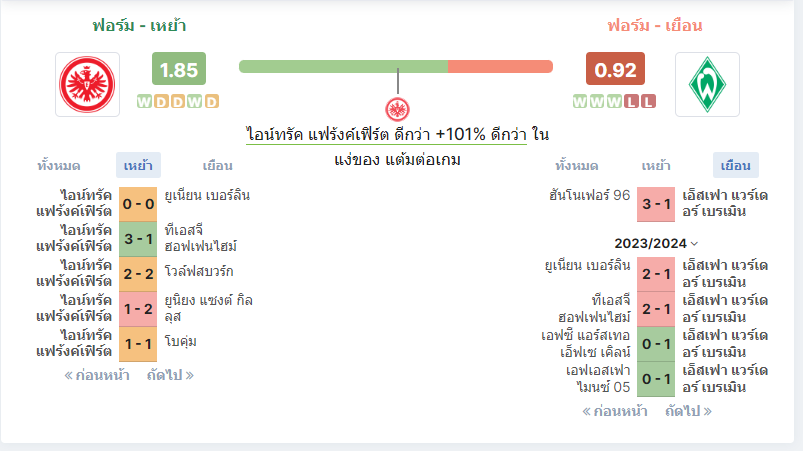Image resolution: width=803 pixels, height=451 pixels.
Task: Click last D badge in home form
Action: click(x=212, y=101)
